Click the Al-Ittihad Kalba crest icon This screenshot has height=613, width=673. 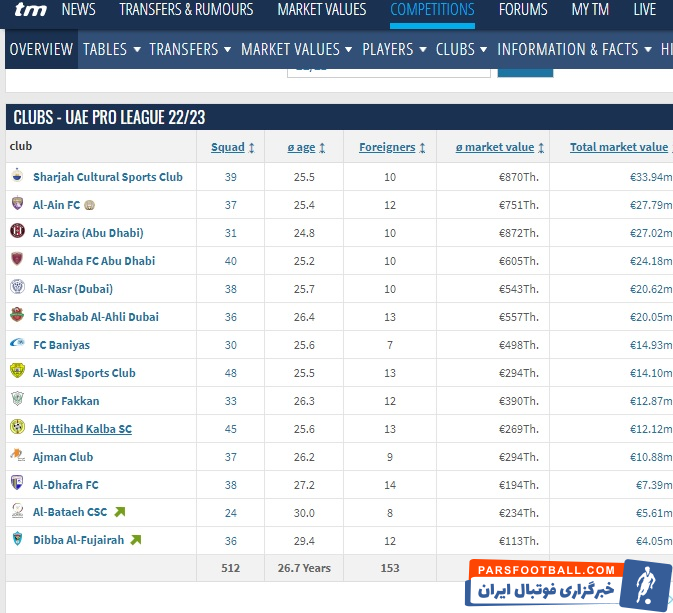click(17, 429)
